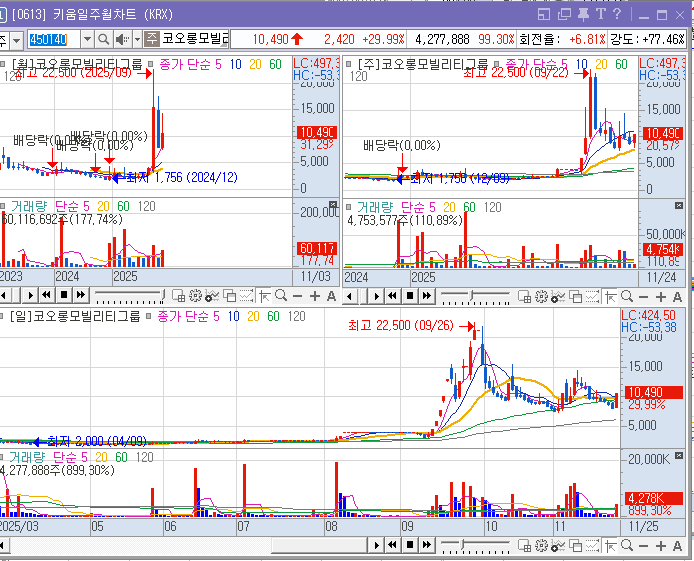The image size is (694, 561).
Task: Click the add-indicator icon in monthly toolbar
Action: (x=212, y=296)
